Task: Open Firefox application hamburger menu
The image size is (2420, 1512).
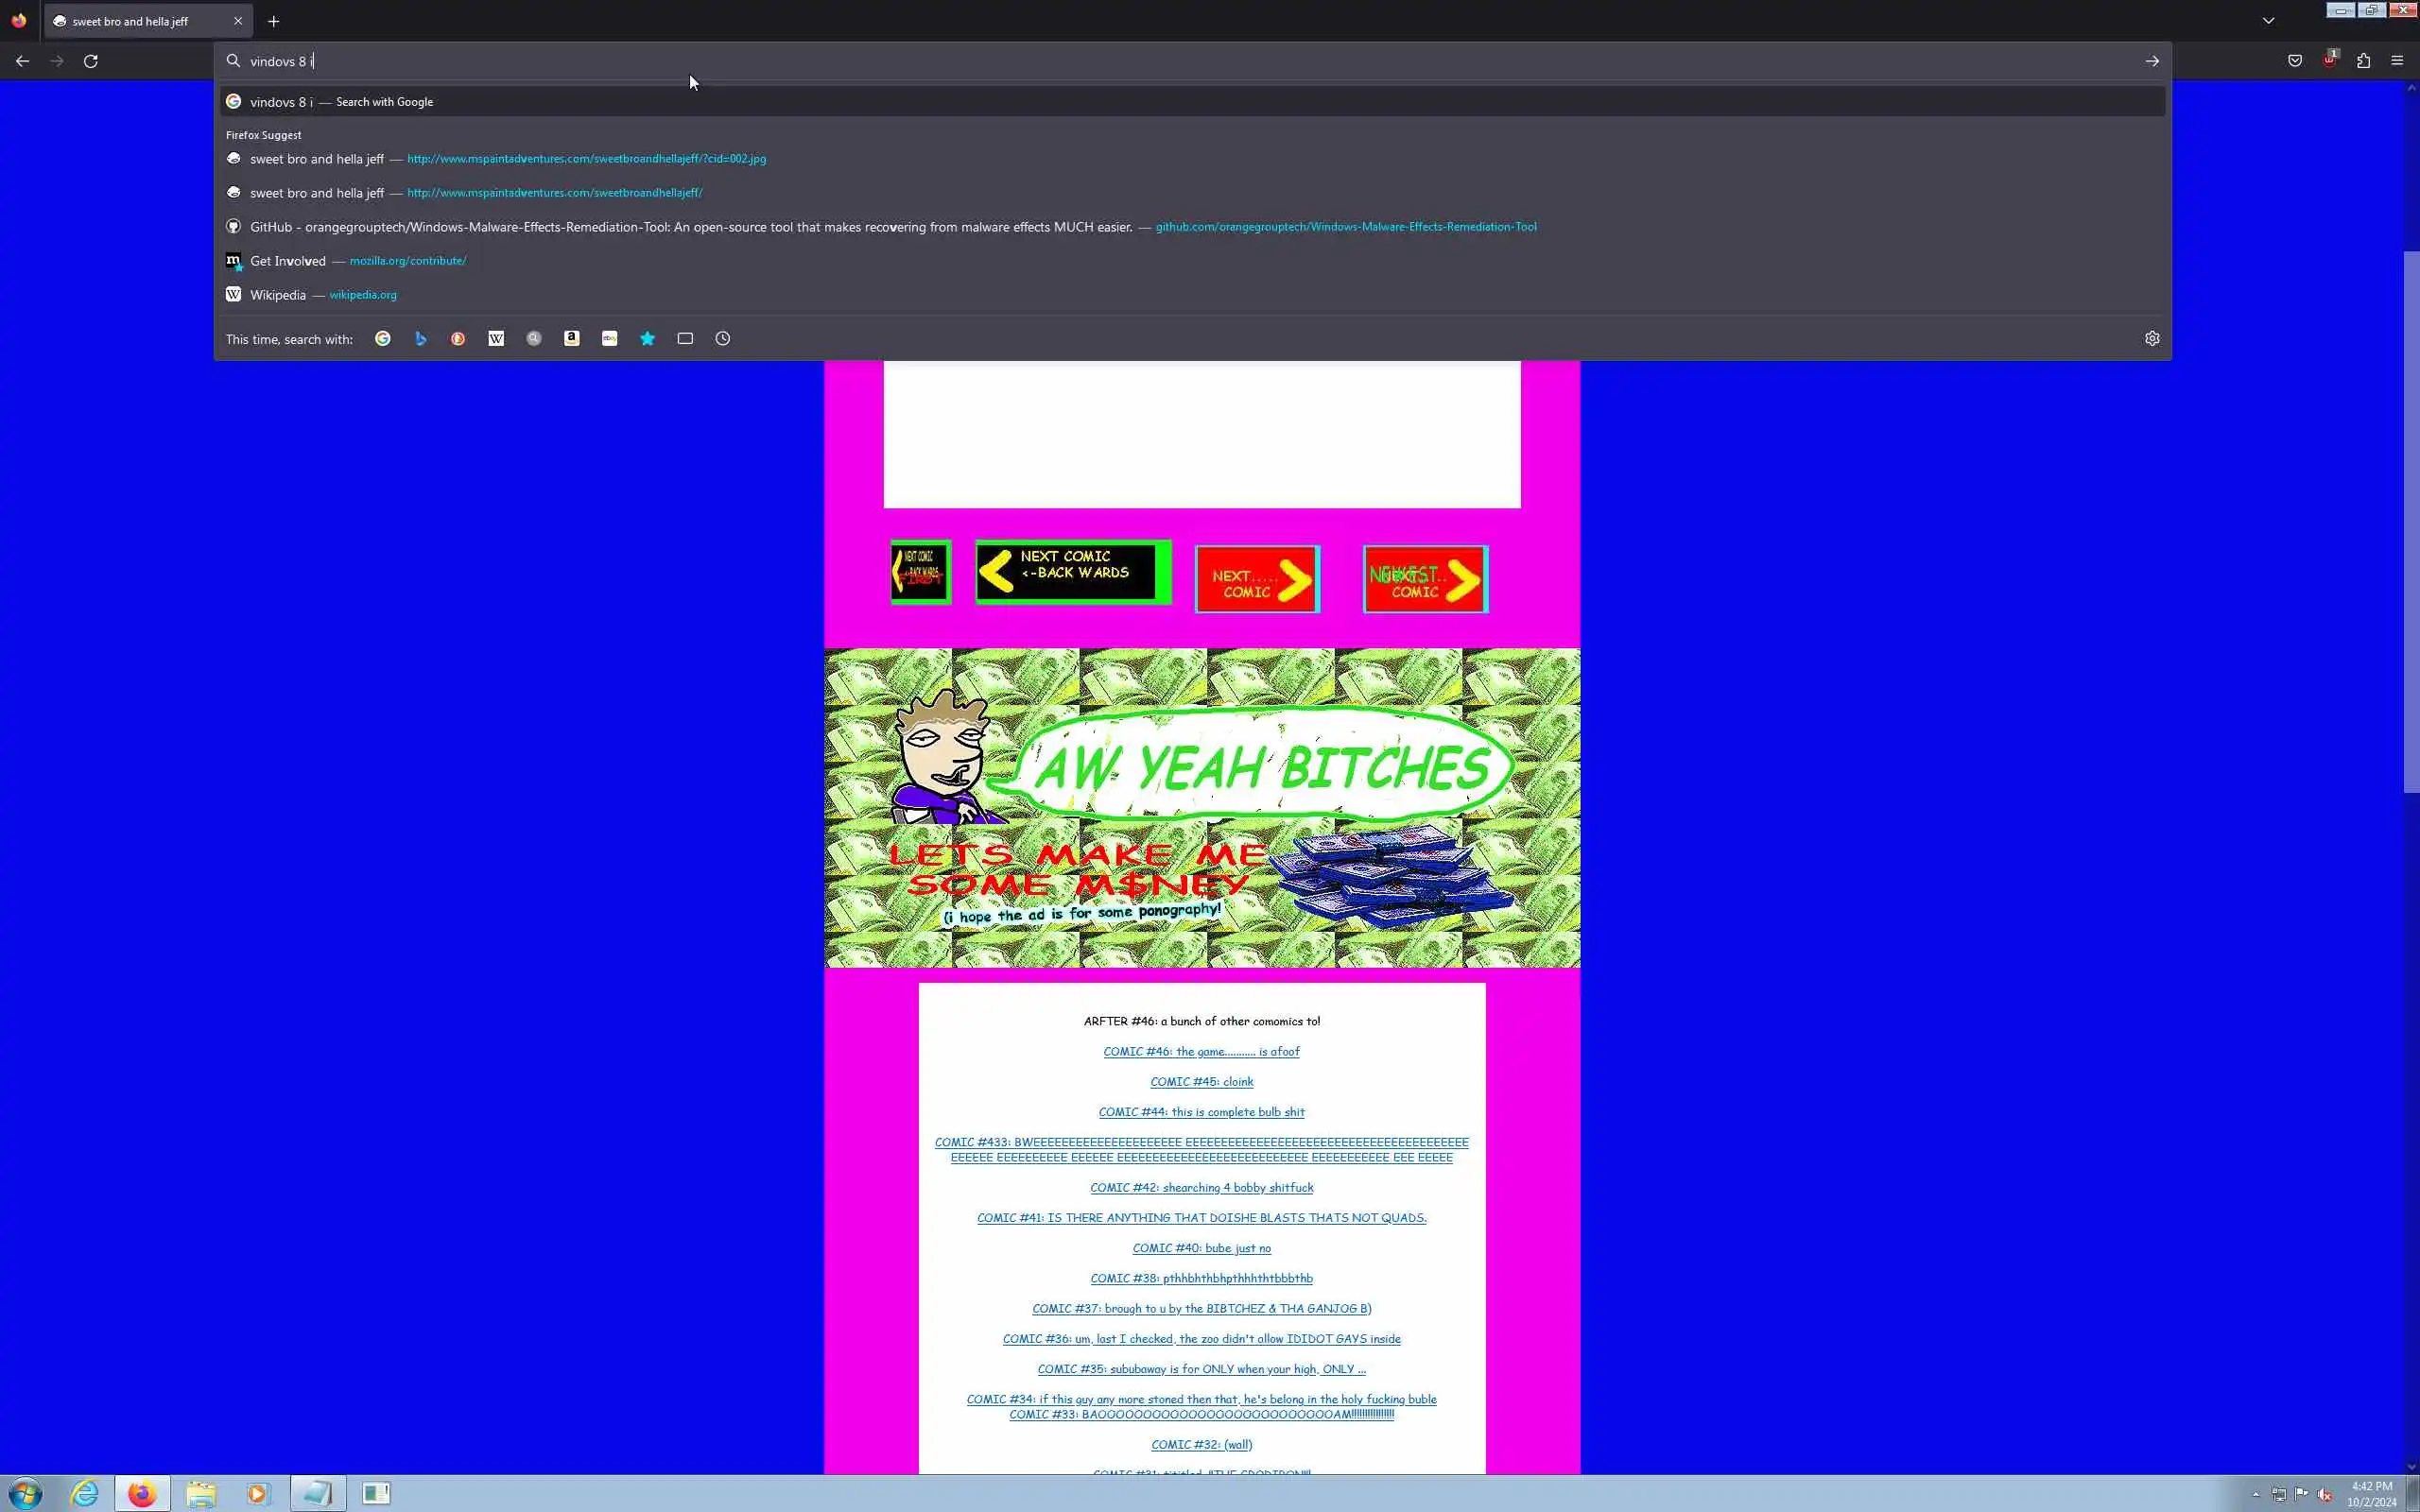Action: [x=2397, y=61]
